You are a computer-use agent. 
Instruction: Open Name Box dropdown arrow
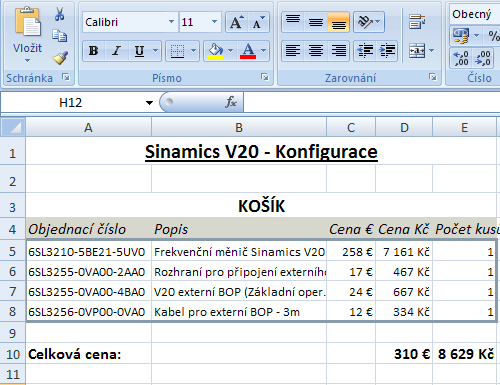149,103
